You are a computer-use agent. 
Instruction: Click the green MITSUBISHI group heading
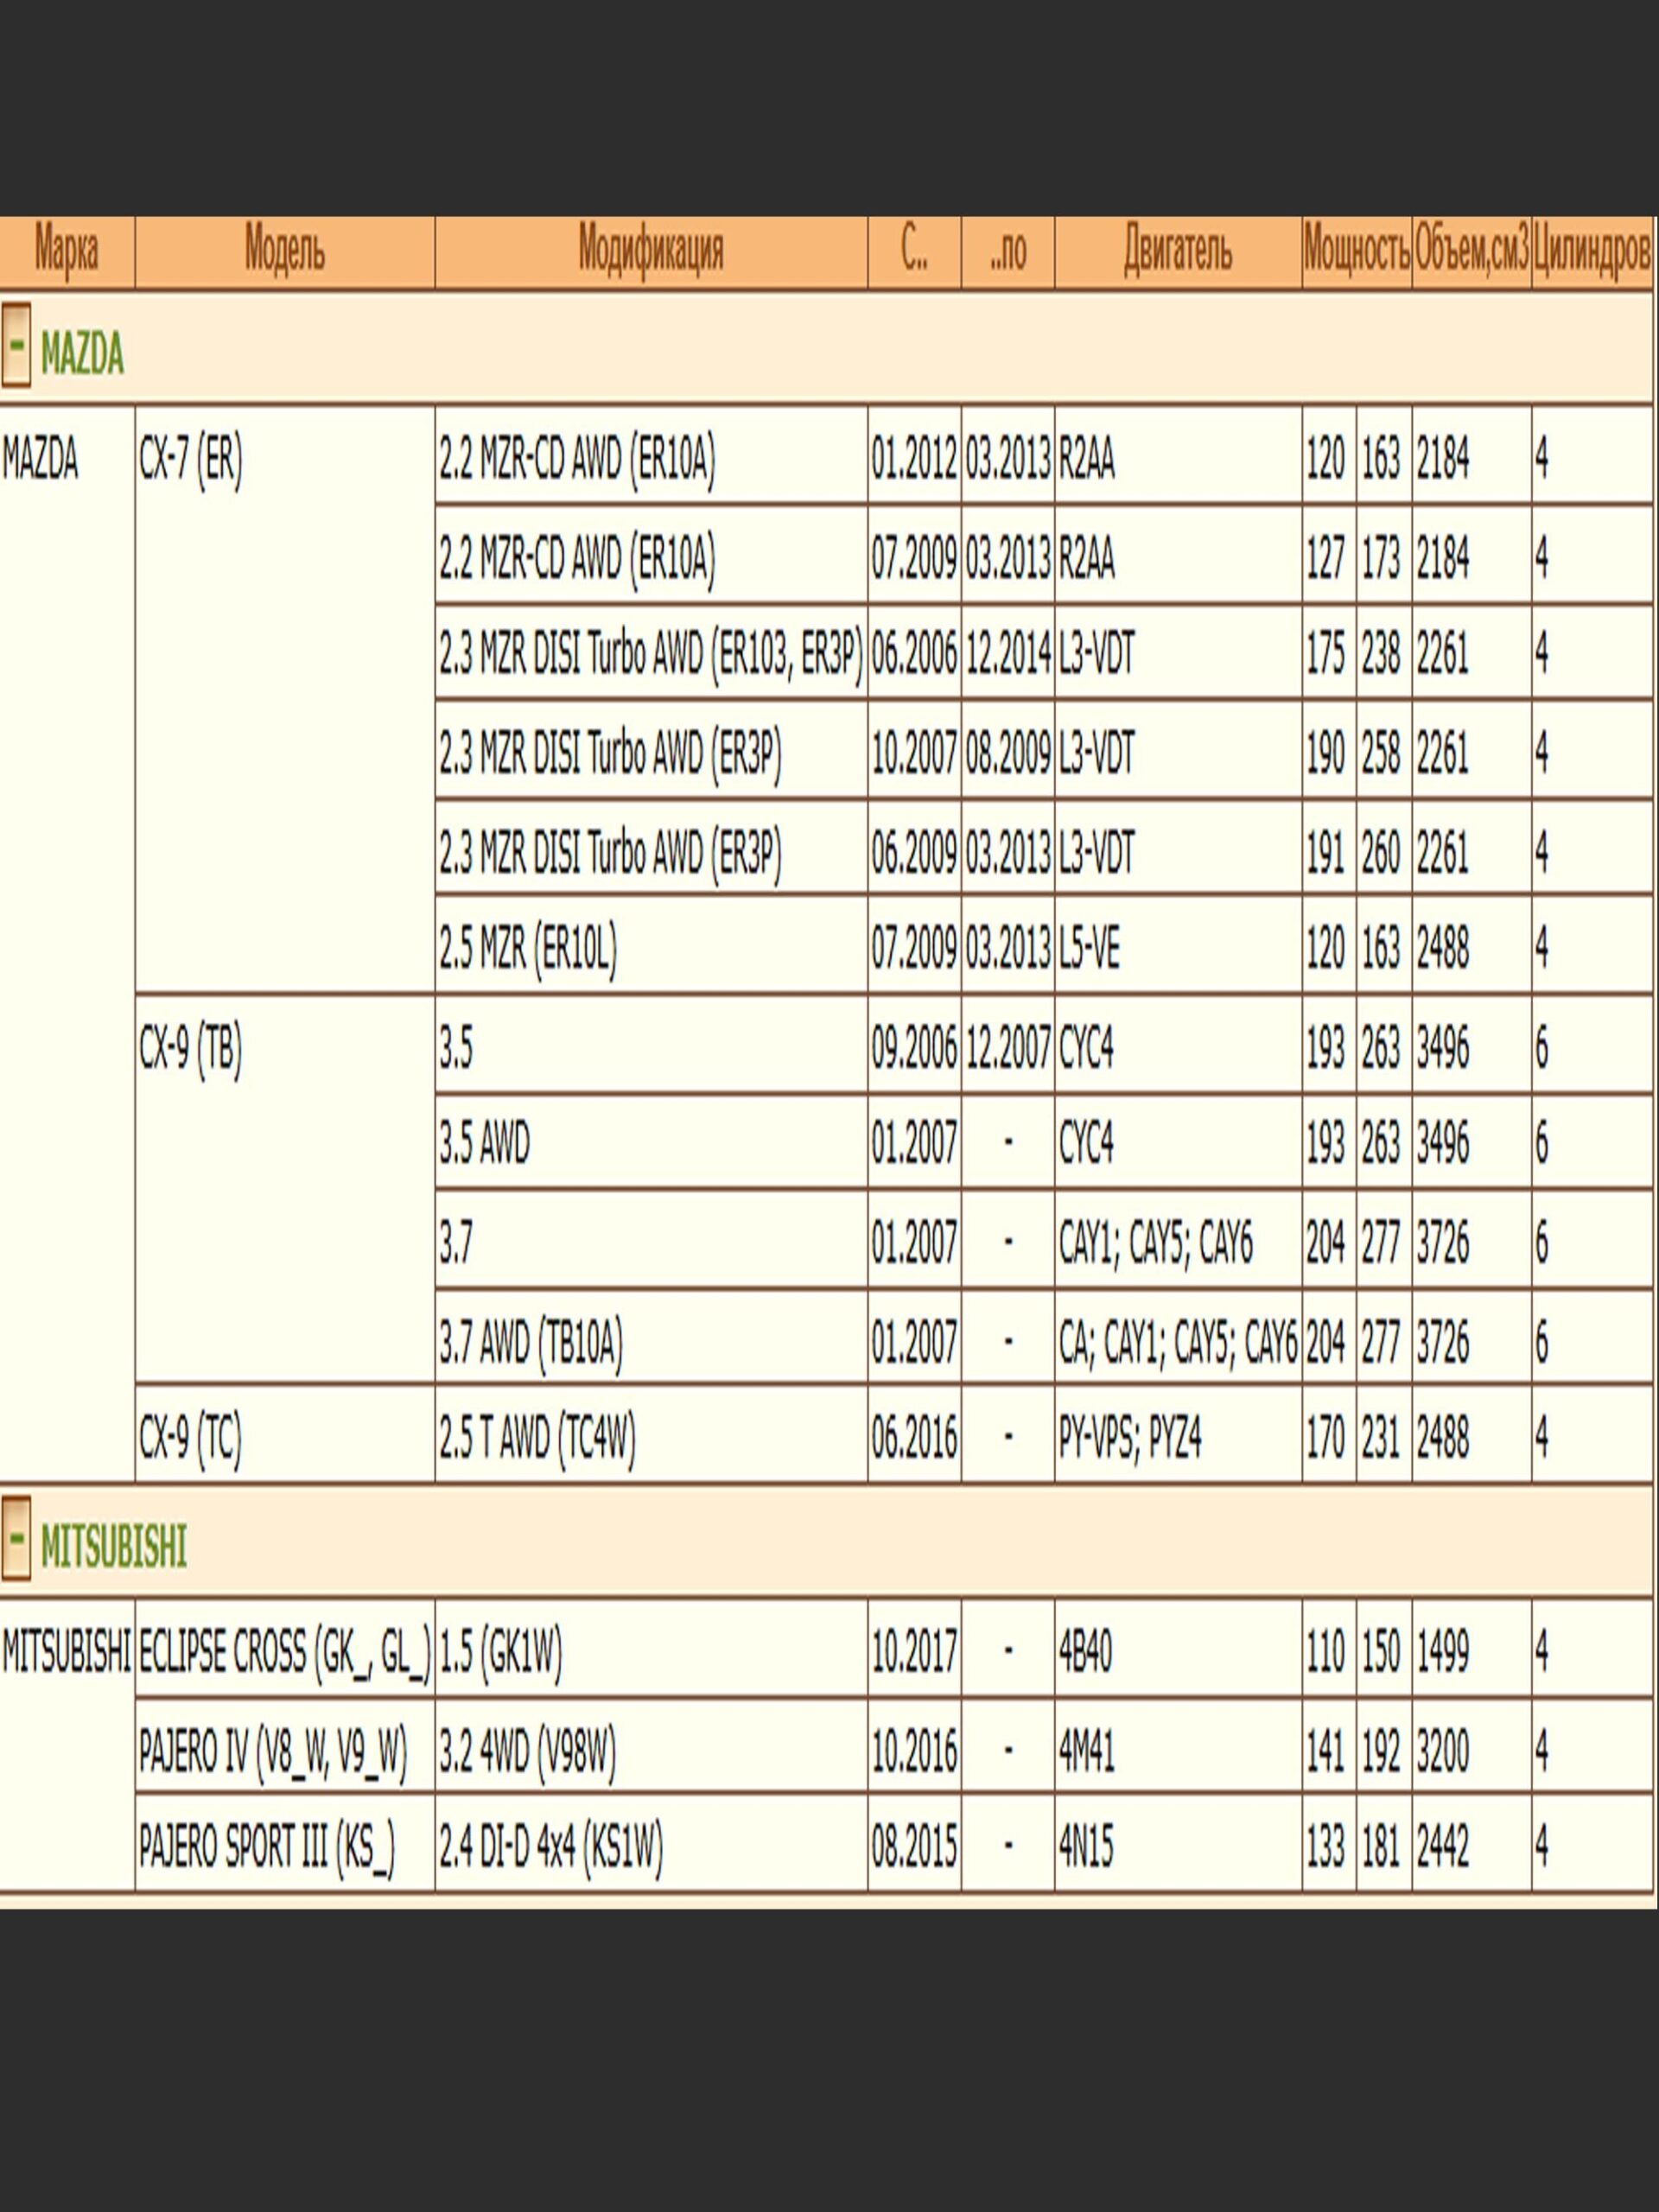point(113,1546)
